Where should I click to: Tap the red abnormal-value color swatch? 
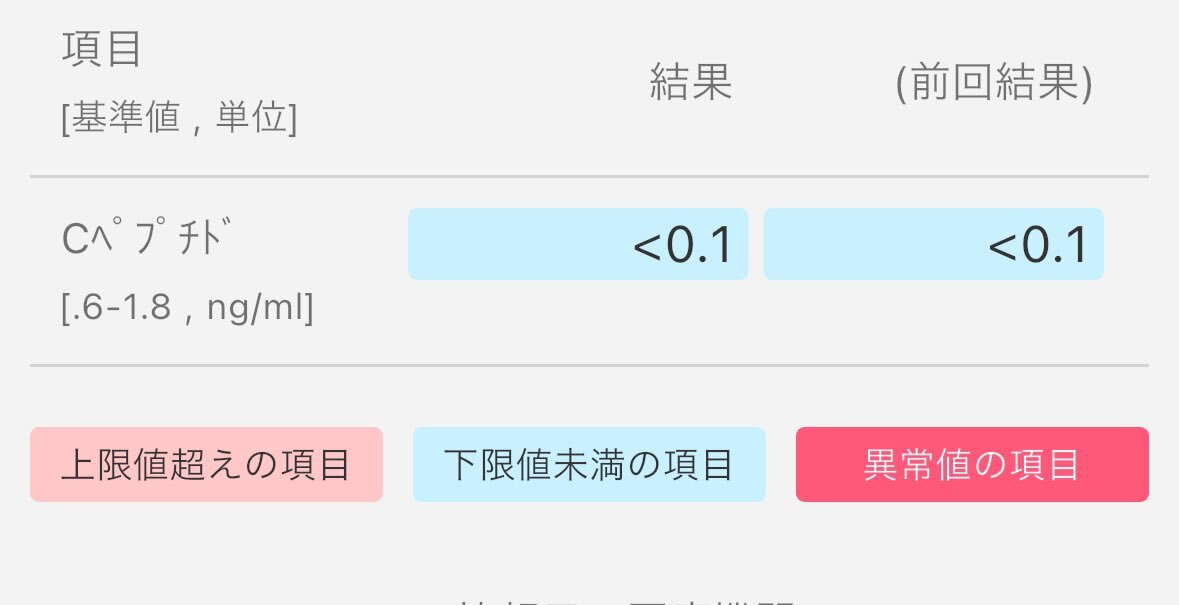pyautogui.click(x=972, y=464)
